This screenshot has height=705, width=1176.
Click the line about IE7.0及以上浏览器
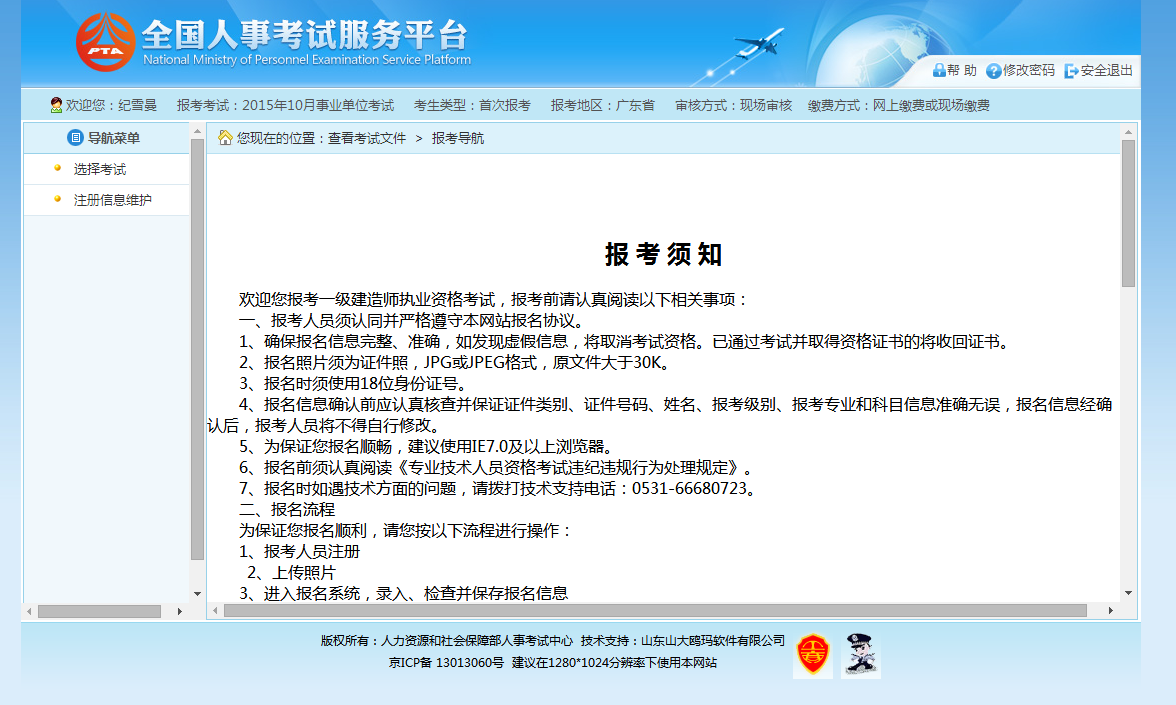click(x=428, y=447)
